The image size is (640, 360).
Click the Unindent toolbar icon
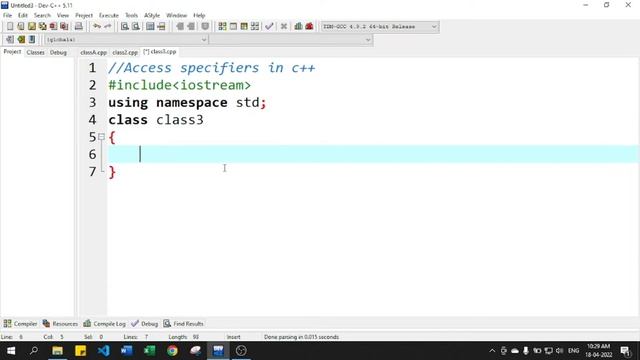[191, 27]
